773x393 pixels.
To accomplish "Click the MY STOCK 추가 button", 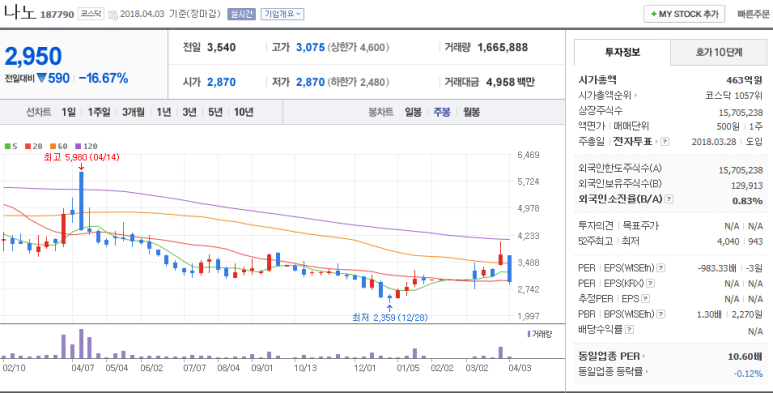I will click(x=684, y=14).
